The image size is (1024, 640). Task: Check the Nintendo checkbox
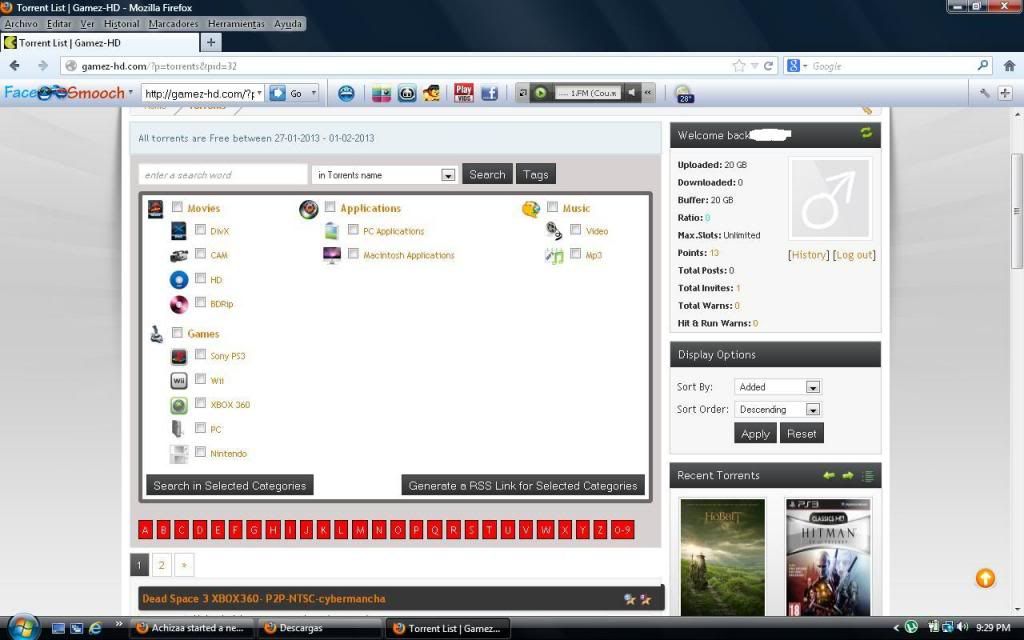[200, 452]
